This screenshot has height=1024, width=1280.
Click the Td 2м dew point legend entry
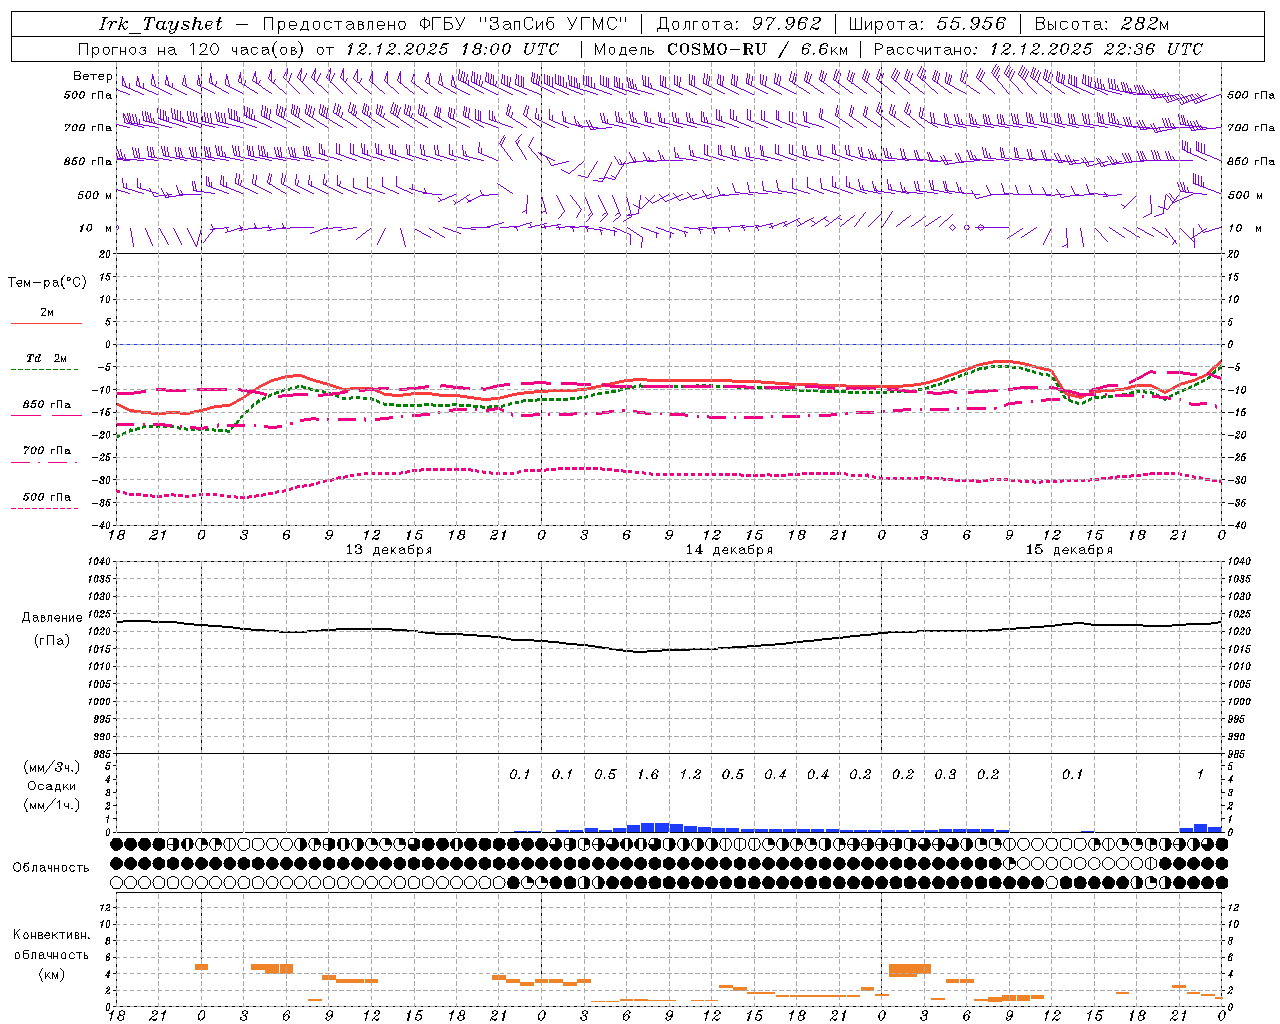[x=47, y=358]
